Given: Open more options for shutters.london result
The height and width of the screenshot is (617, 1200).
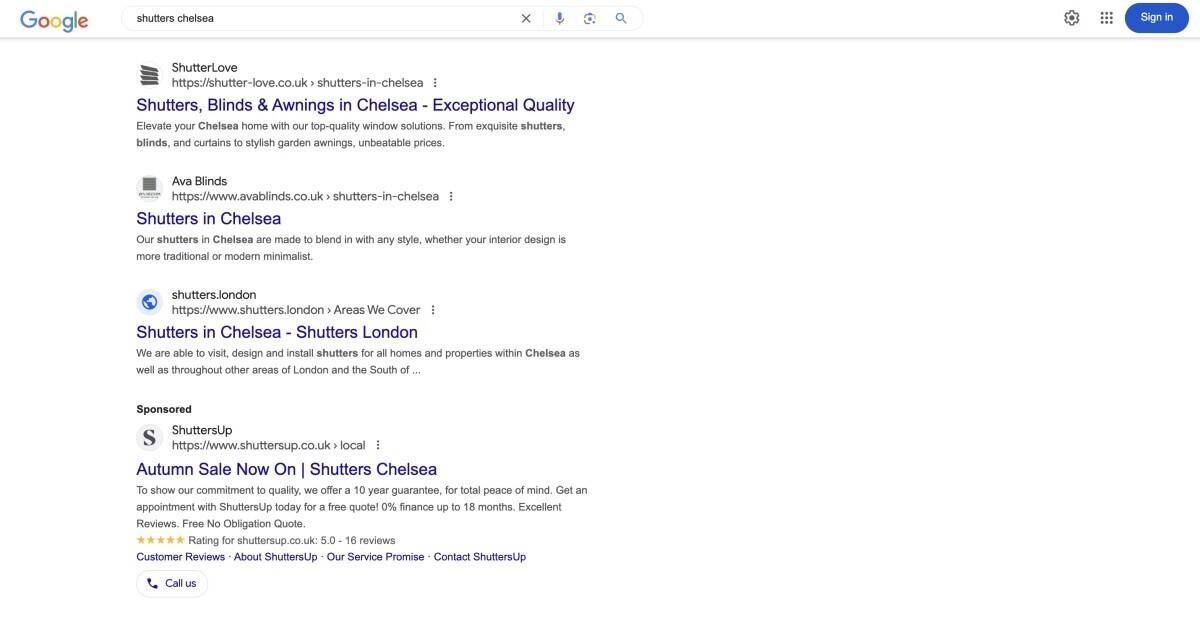Looking at the screenshot, I should click(x=433, y=310).
